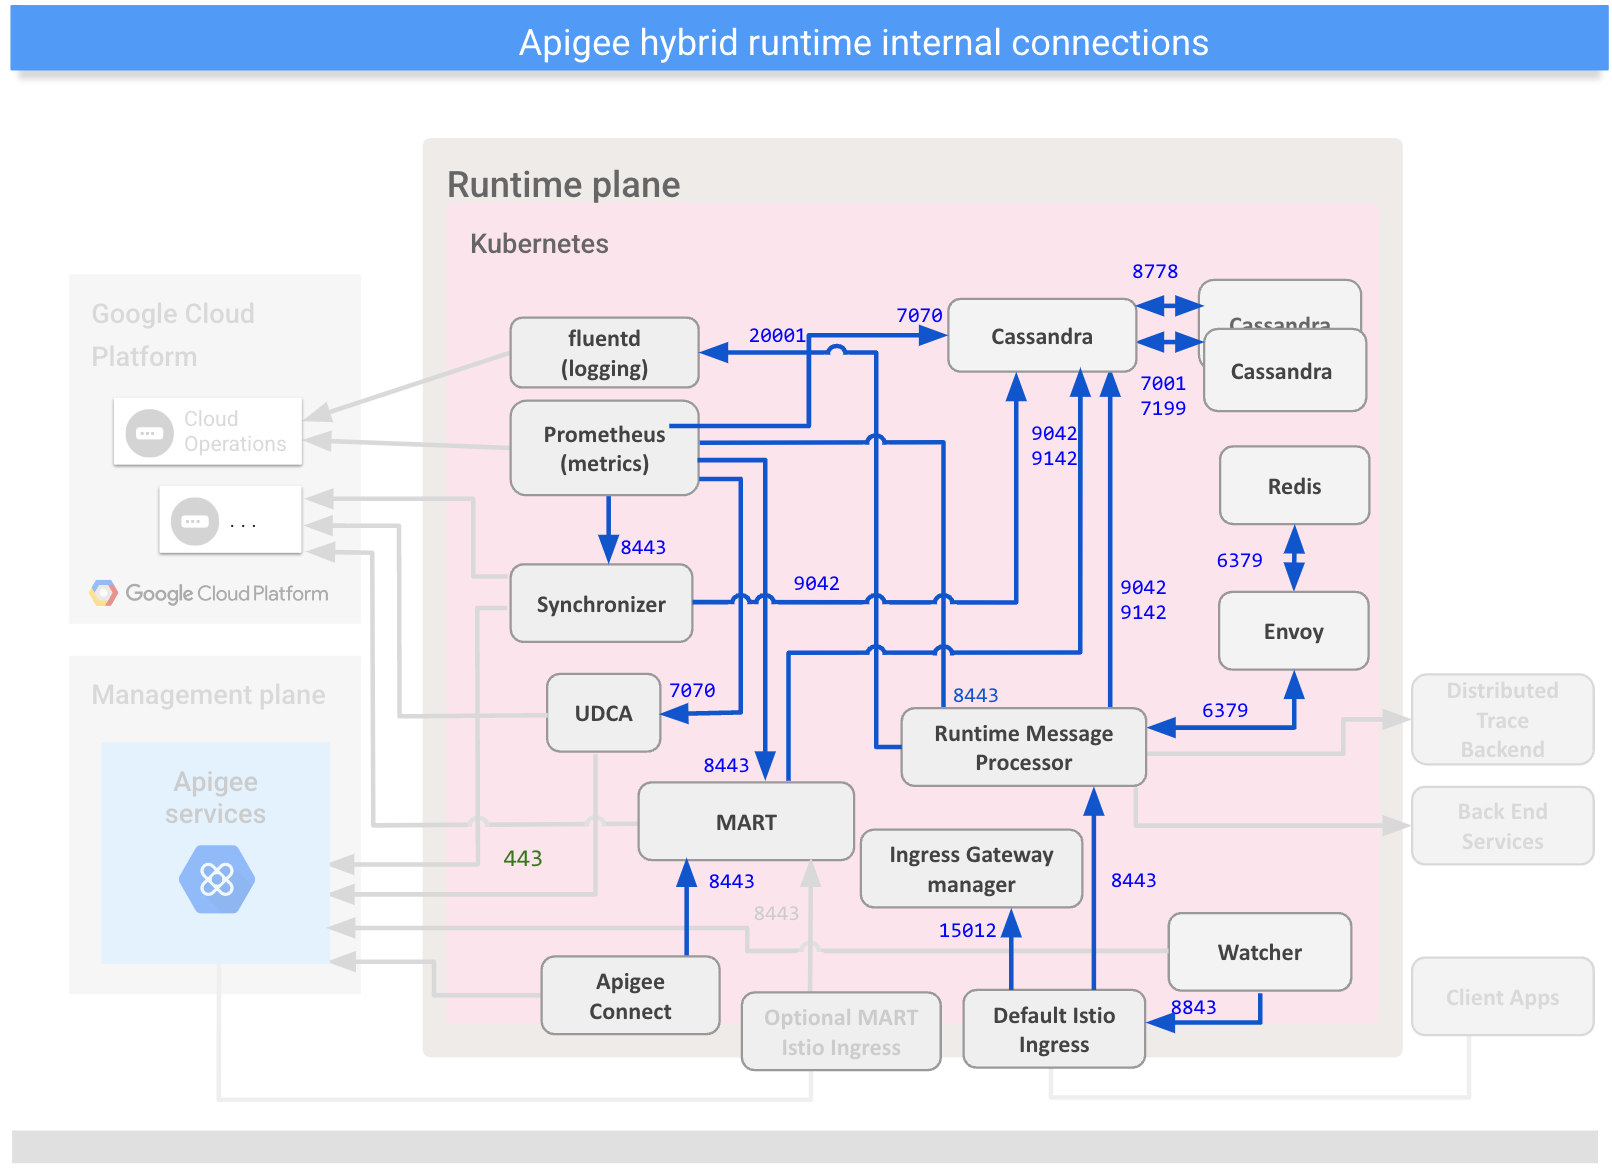Viewport: 1612px width, 1168px height.
Task: Open the Runtime Message Processor box
Action: [x=1023, y=747]
